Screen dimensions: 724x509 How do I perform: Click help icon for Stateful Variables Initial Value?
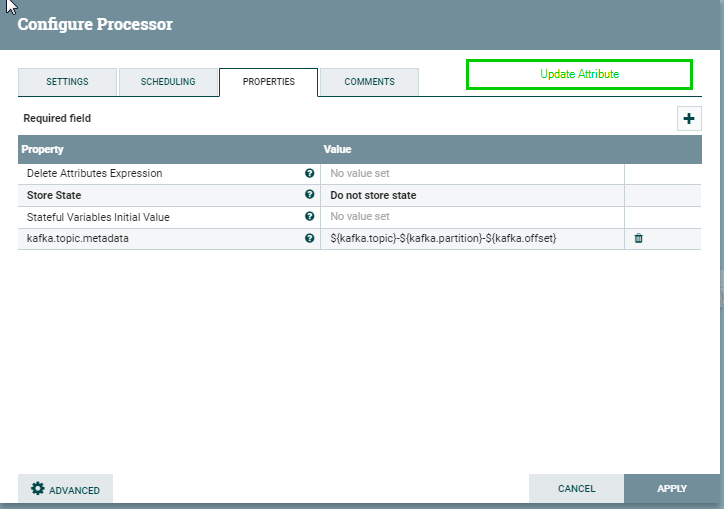point(309,216)
